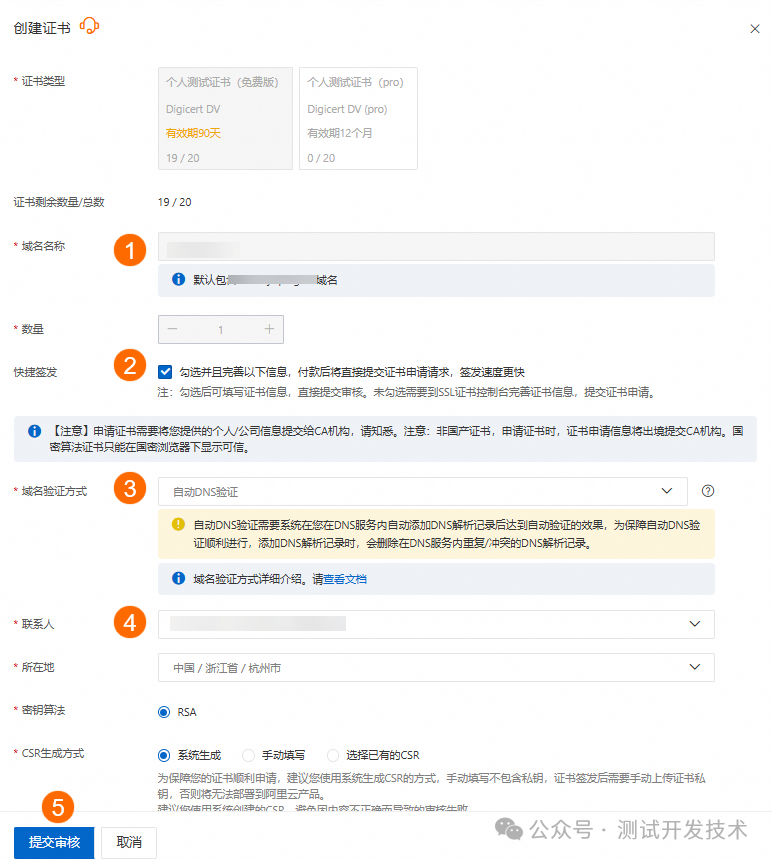Image resolution: width=772 pixels, height=860 pixels.
Task: Click the 19 / 20 remaining certificates value
Action: coord(174,202)
